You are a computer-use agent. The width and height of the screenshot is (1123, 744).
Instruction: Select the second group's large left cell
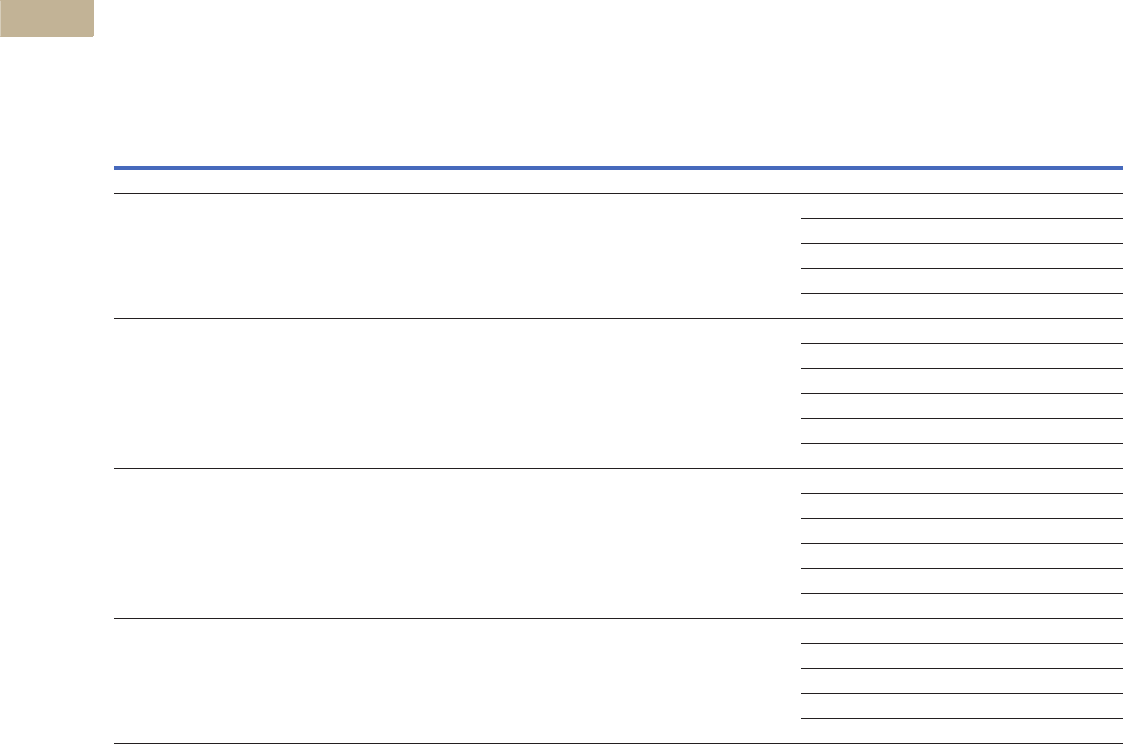[457, 393]
